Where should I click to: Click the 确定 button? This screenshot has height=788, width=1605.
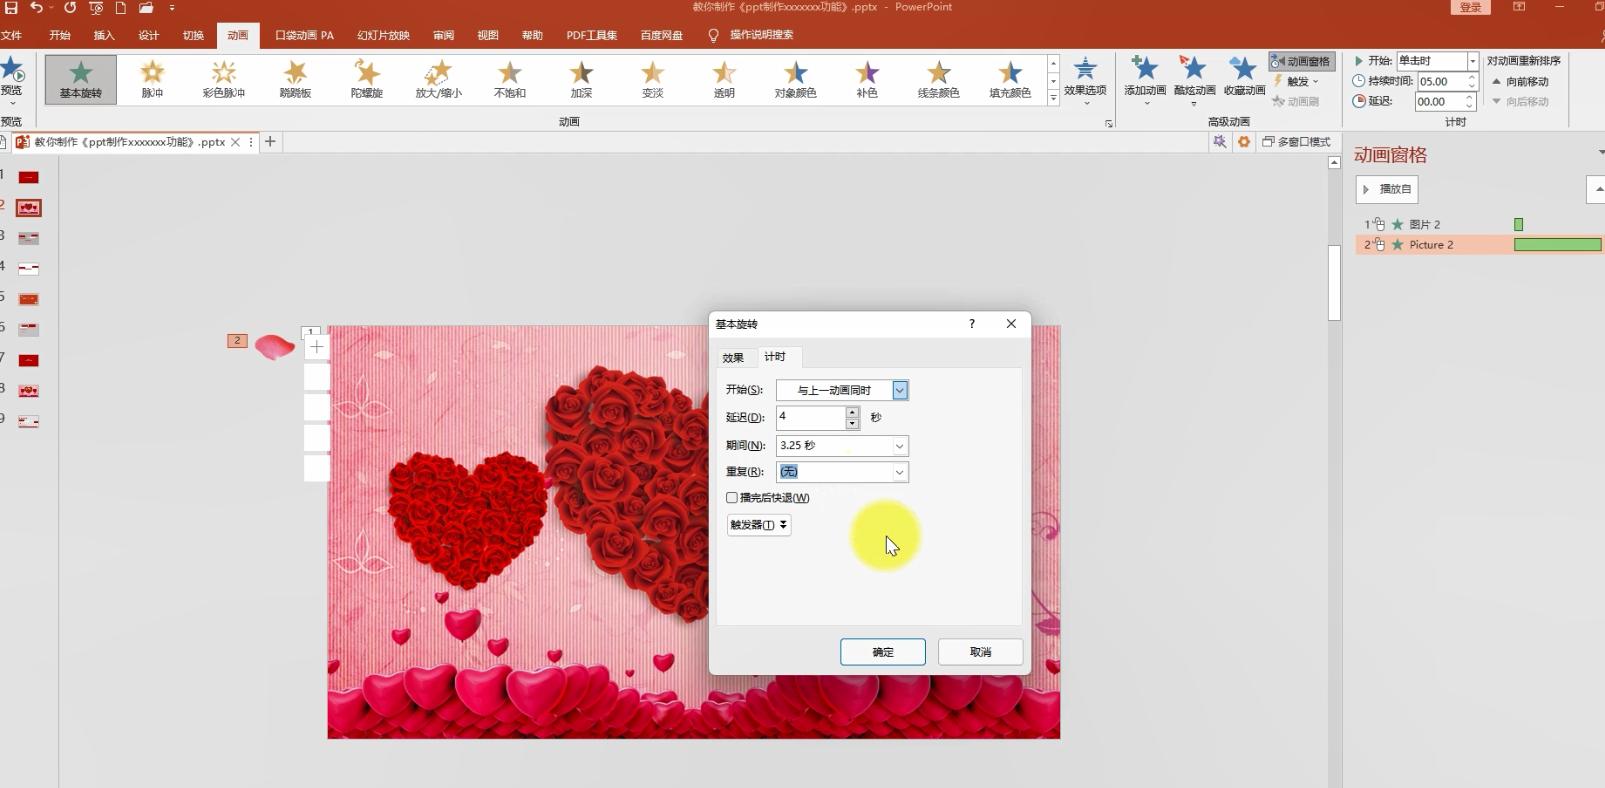pos(882,652)
